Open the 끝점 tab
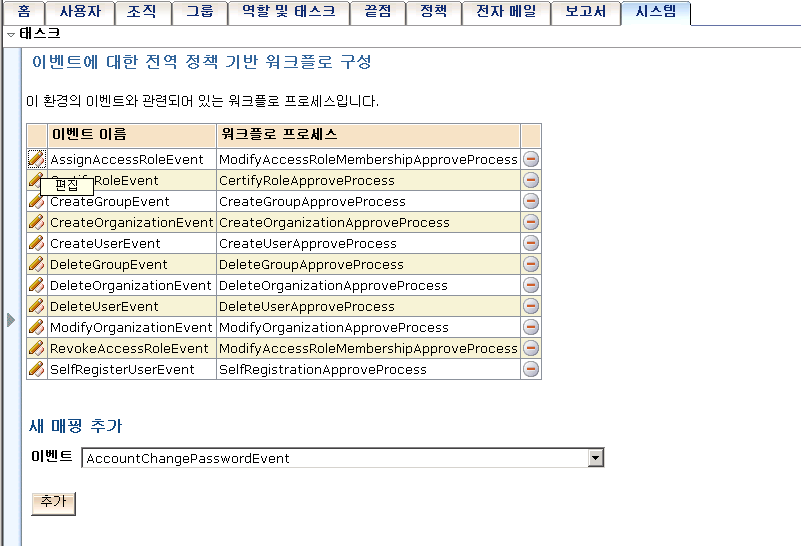Image resolution: width=801 pixels, height=546 pixels. pyautogui.click(x=378, y=12)
